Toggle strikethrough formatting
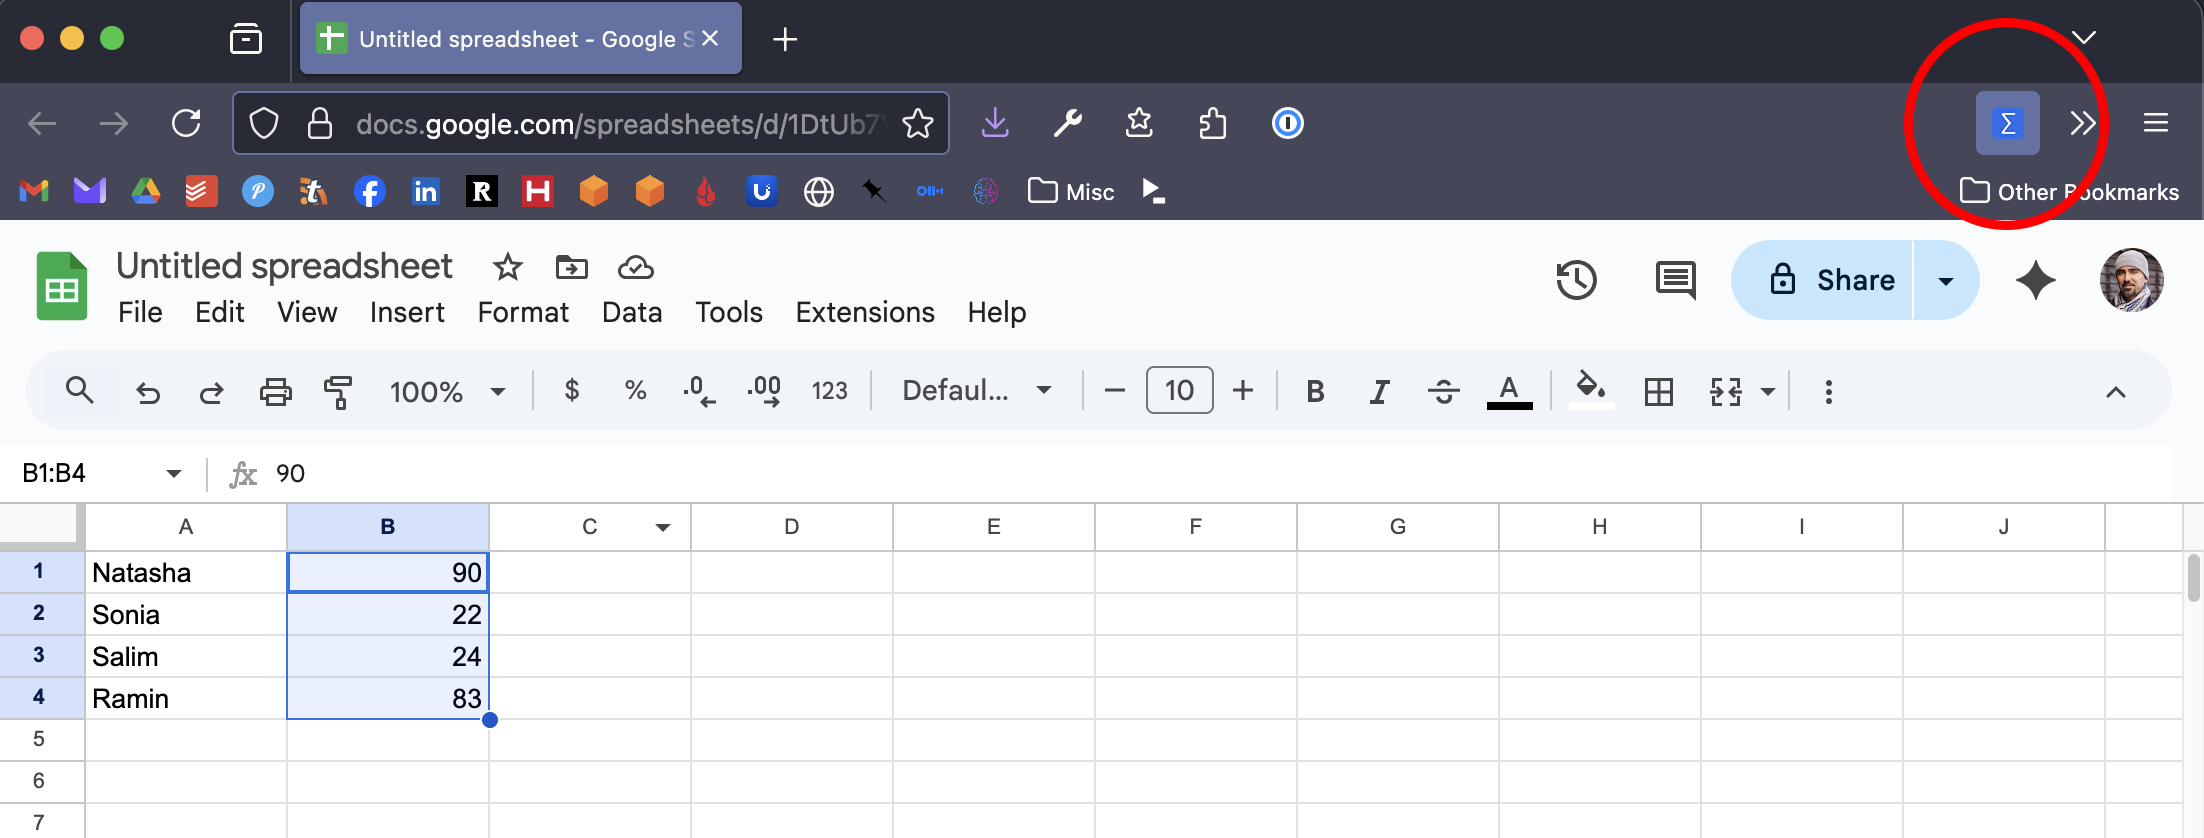 [1443, 391]
